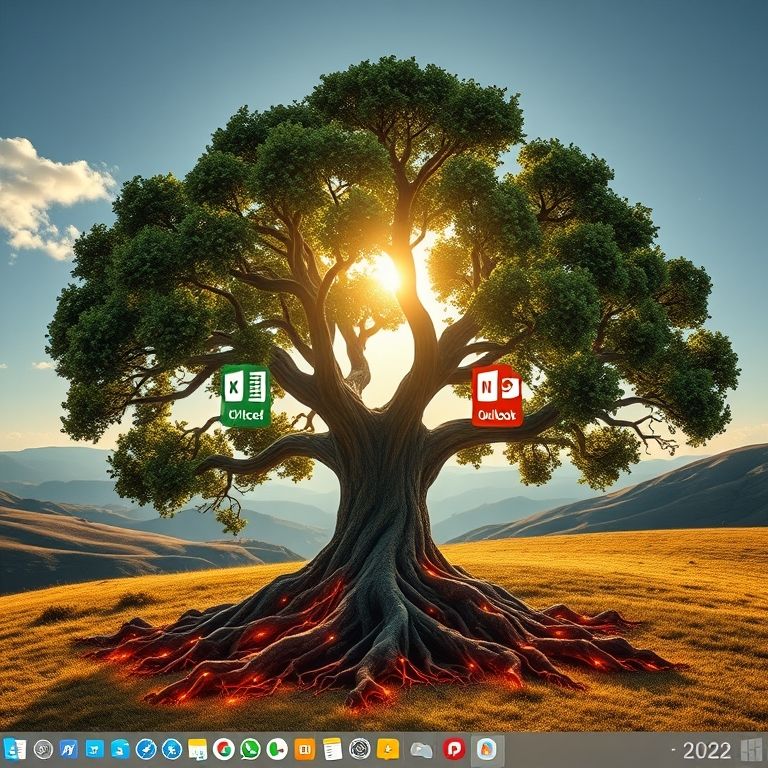Screen dimensions: 768x768
Task: Open the green circle icon right of WhatsApp
Action: click(277, 749)
